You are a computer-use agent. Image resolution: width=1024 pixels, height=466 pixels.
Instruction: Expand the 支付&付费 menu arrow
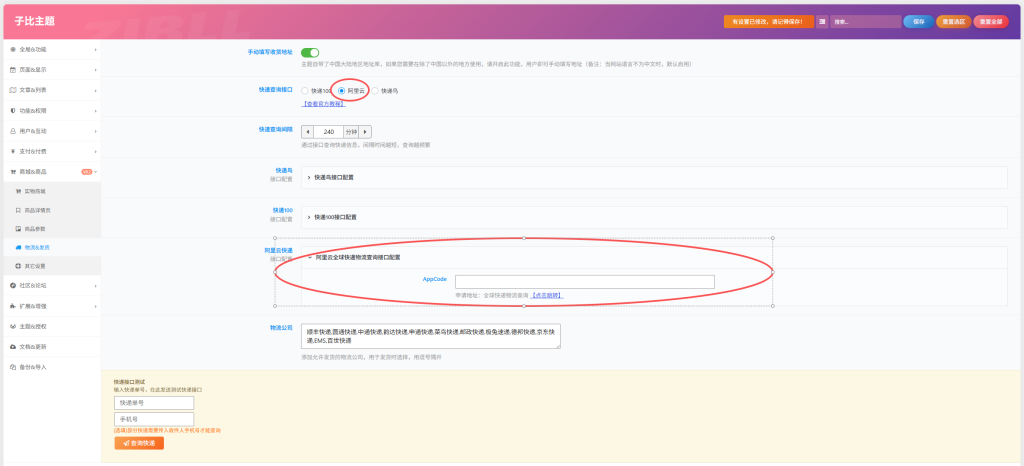click(95, 151)
